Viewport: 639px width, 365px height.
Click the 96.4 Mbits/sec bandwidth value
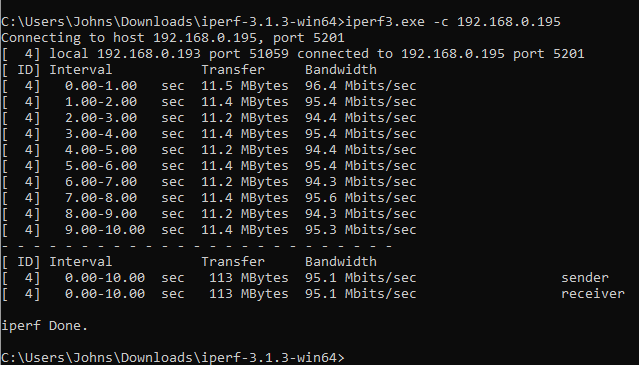coord(361,86)
